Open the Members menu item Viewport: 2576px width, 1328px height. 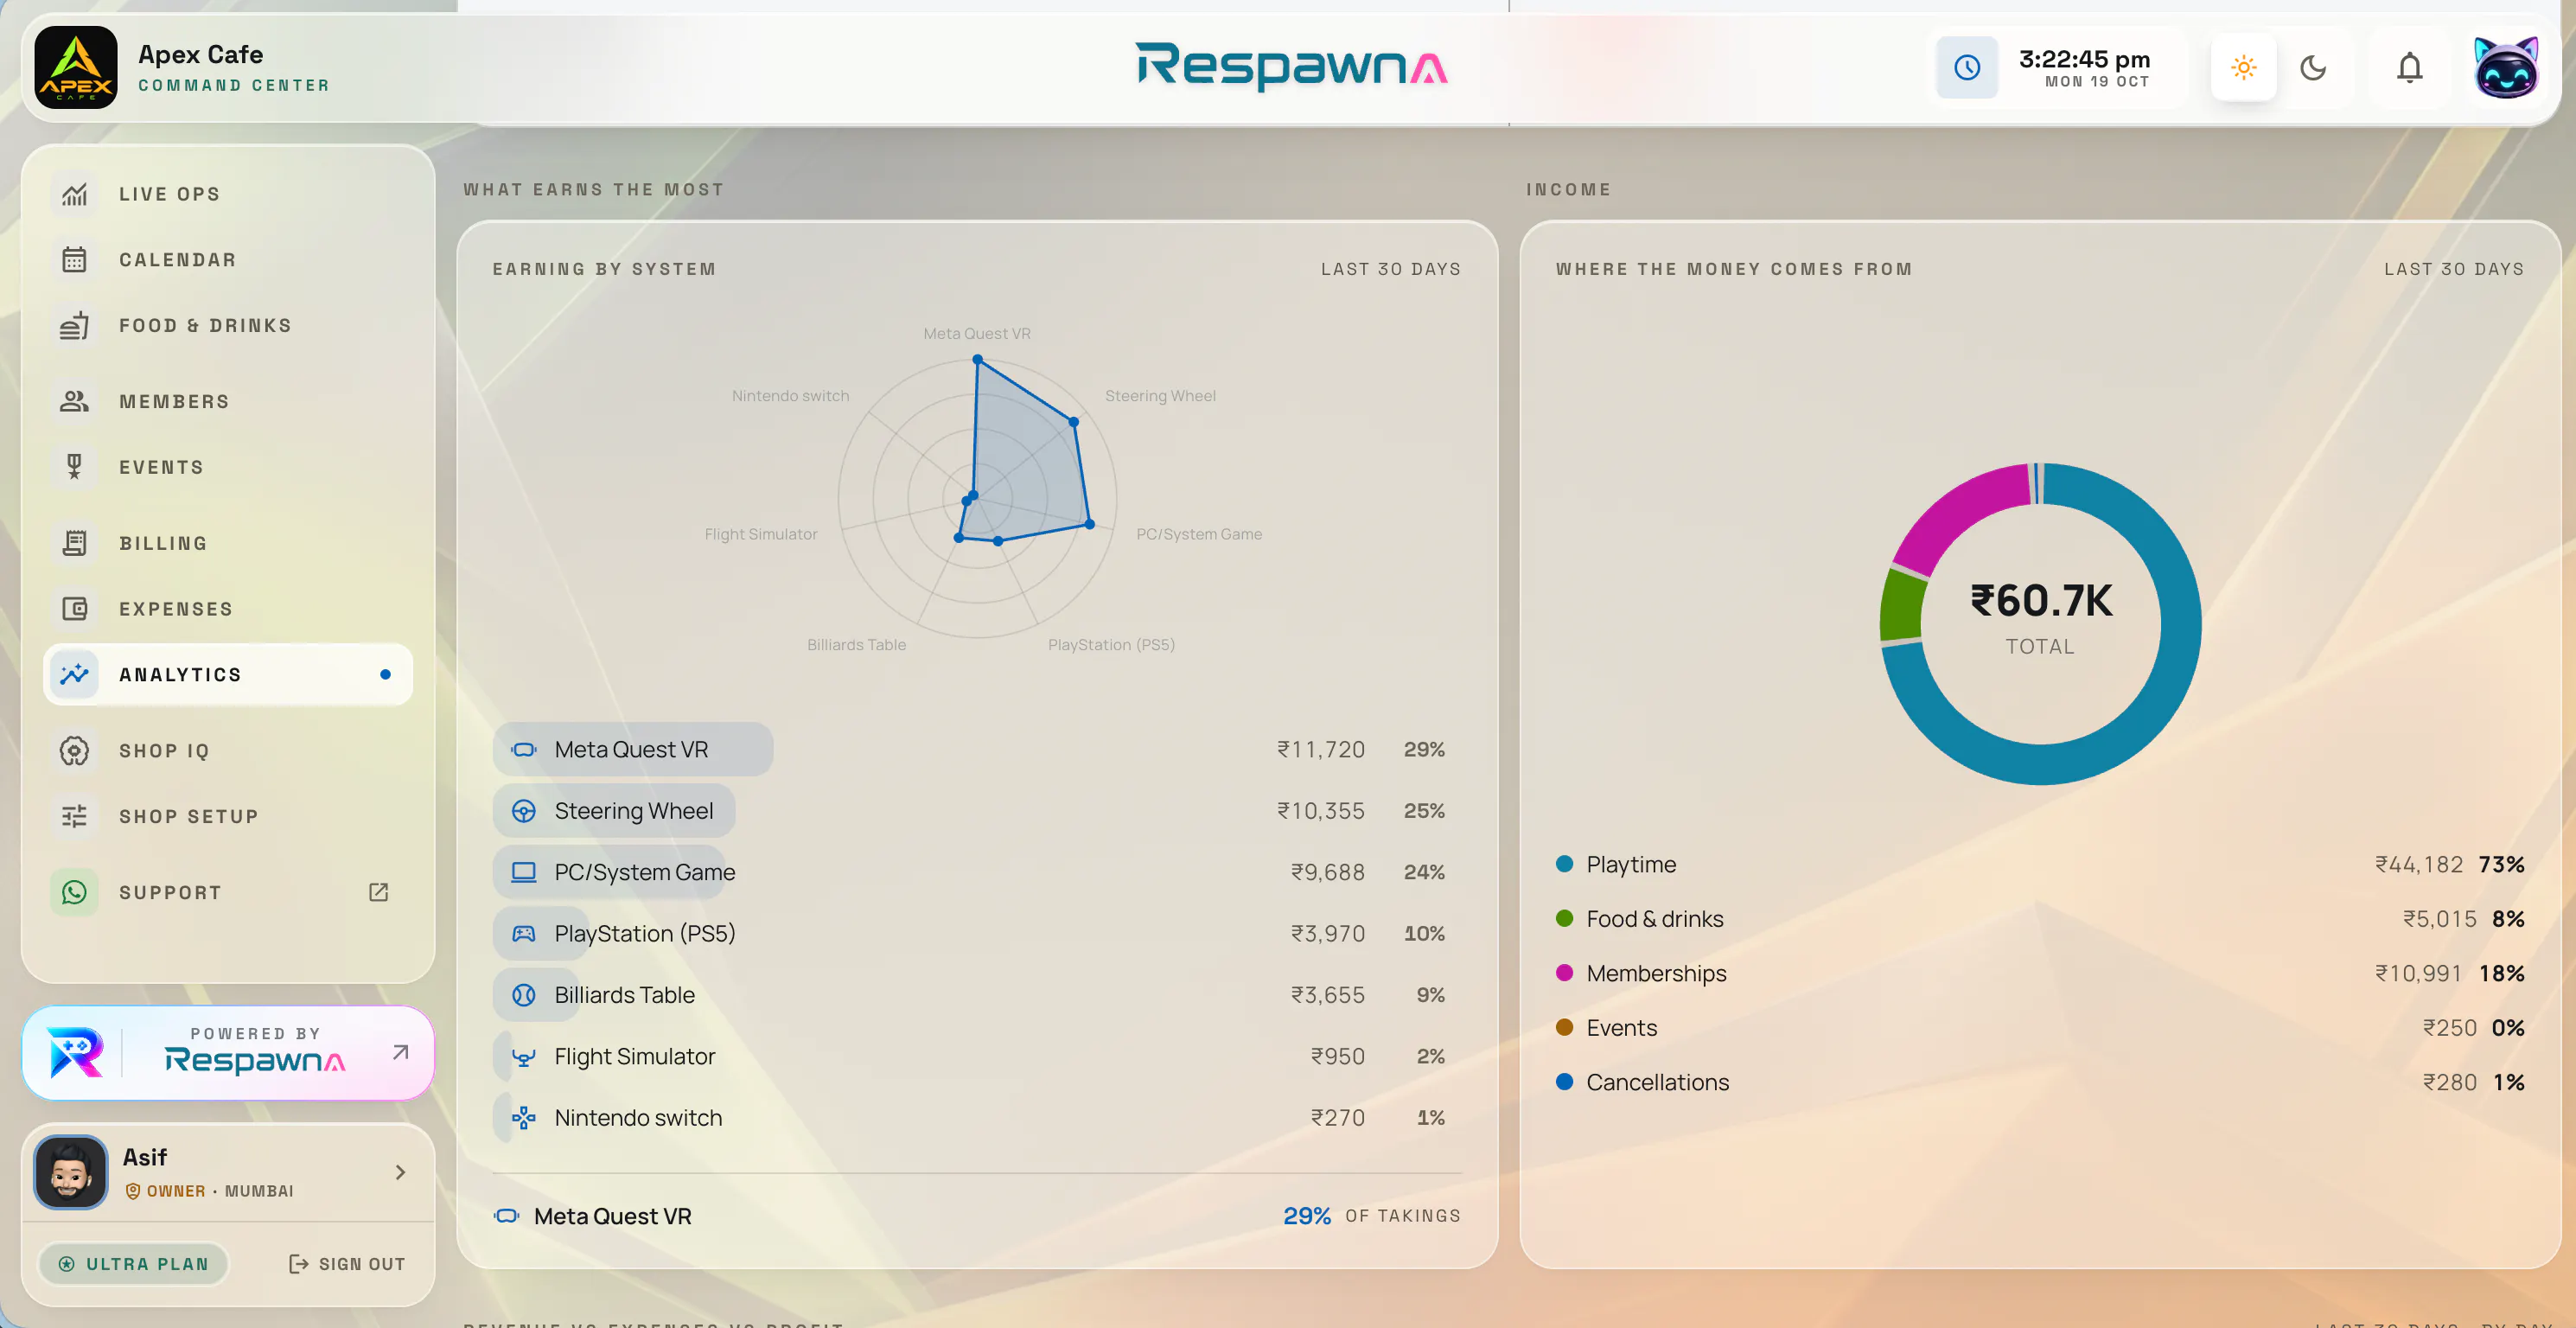(x=228, y=401)
